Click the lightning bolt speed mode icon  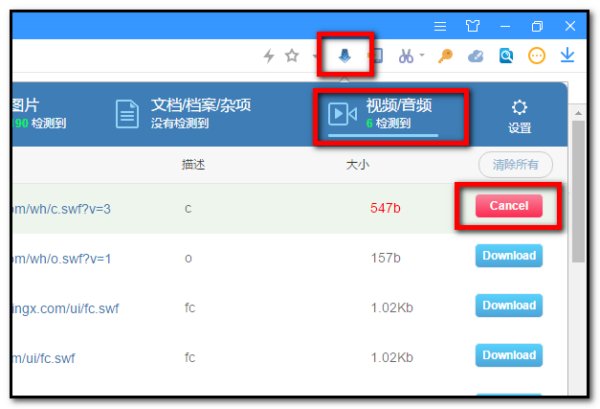(269, 56)
